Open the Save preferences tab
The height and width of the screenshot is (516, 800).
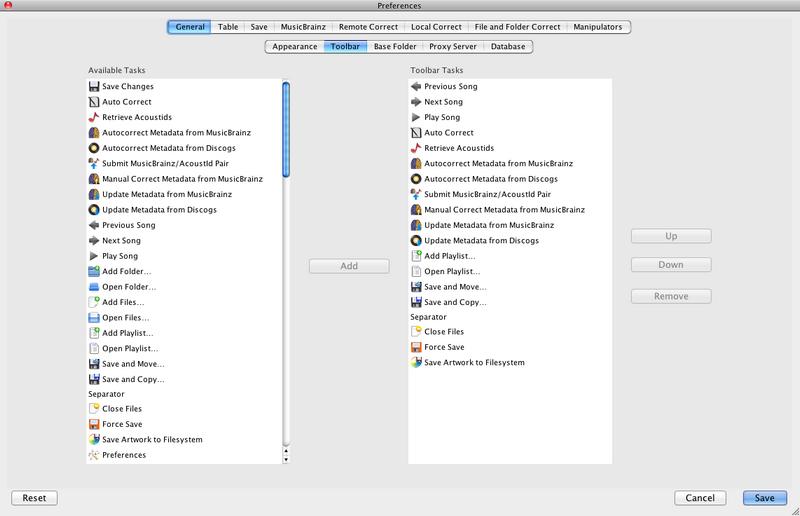[x=259, y=27]
